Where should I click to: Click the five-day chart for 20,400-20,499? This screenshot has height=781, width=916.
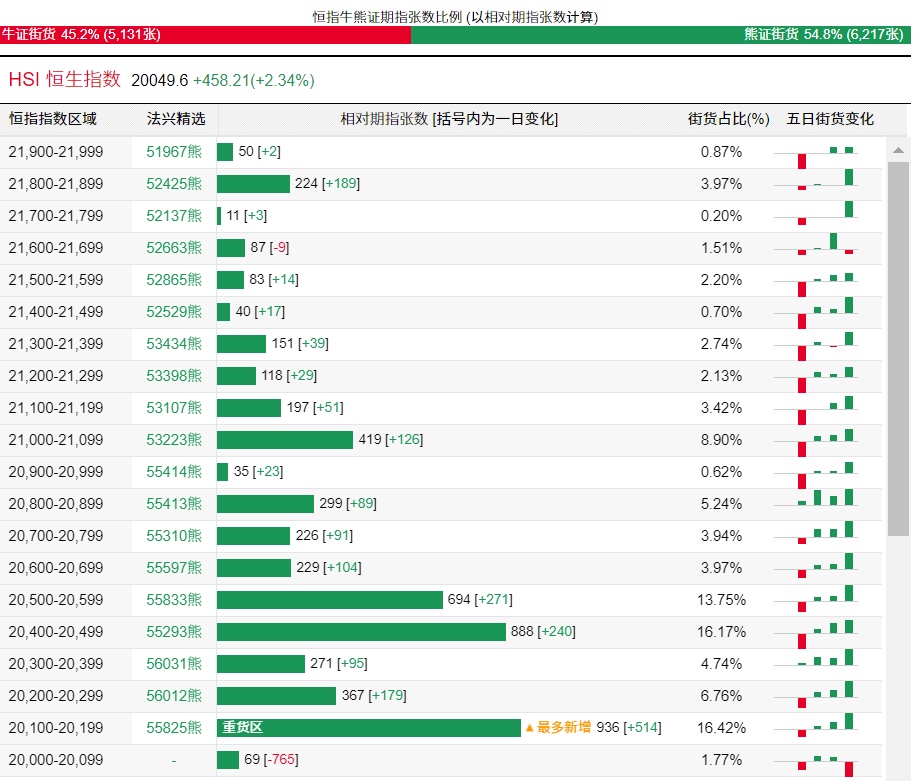click(x=816, y=634)
